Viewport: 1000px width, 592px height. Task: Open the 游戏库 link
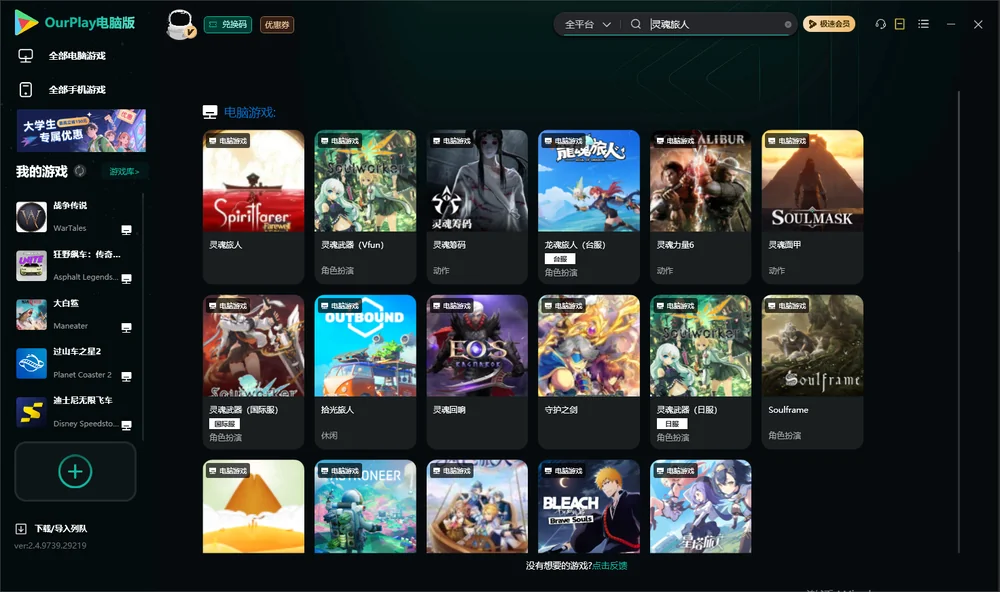(124, 171)
